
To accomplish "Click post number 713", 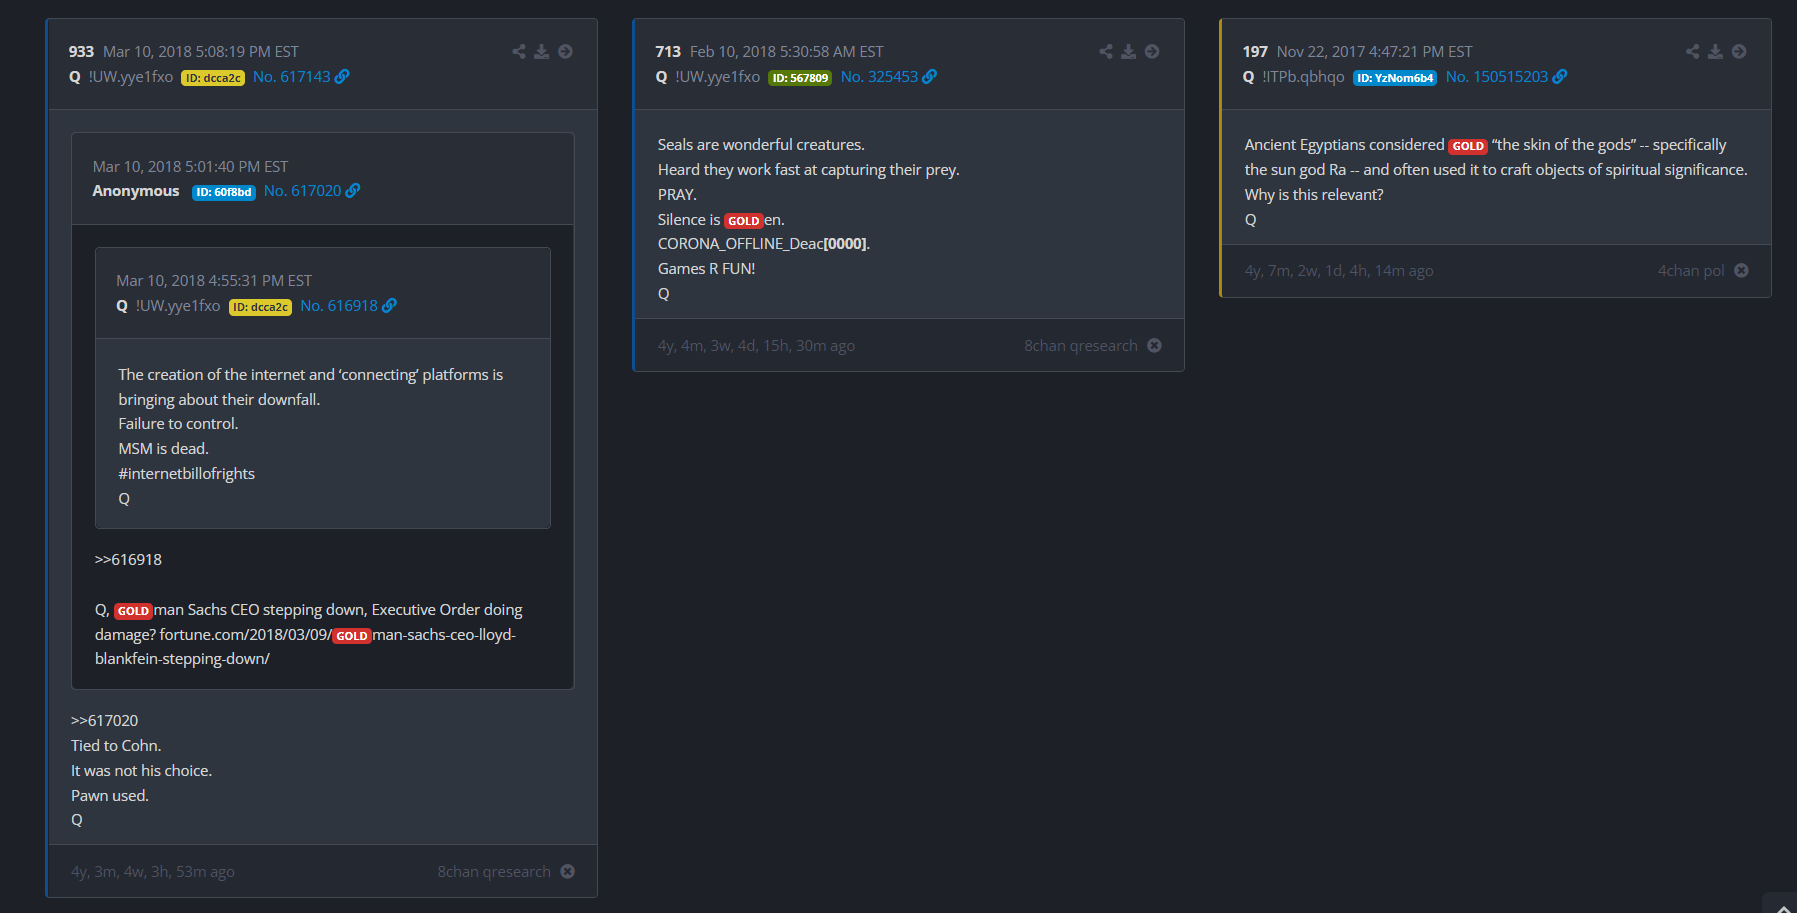I will [x=668, y=51].
